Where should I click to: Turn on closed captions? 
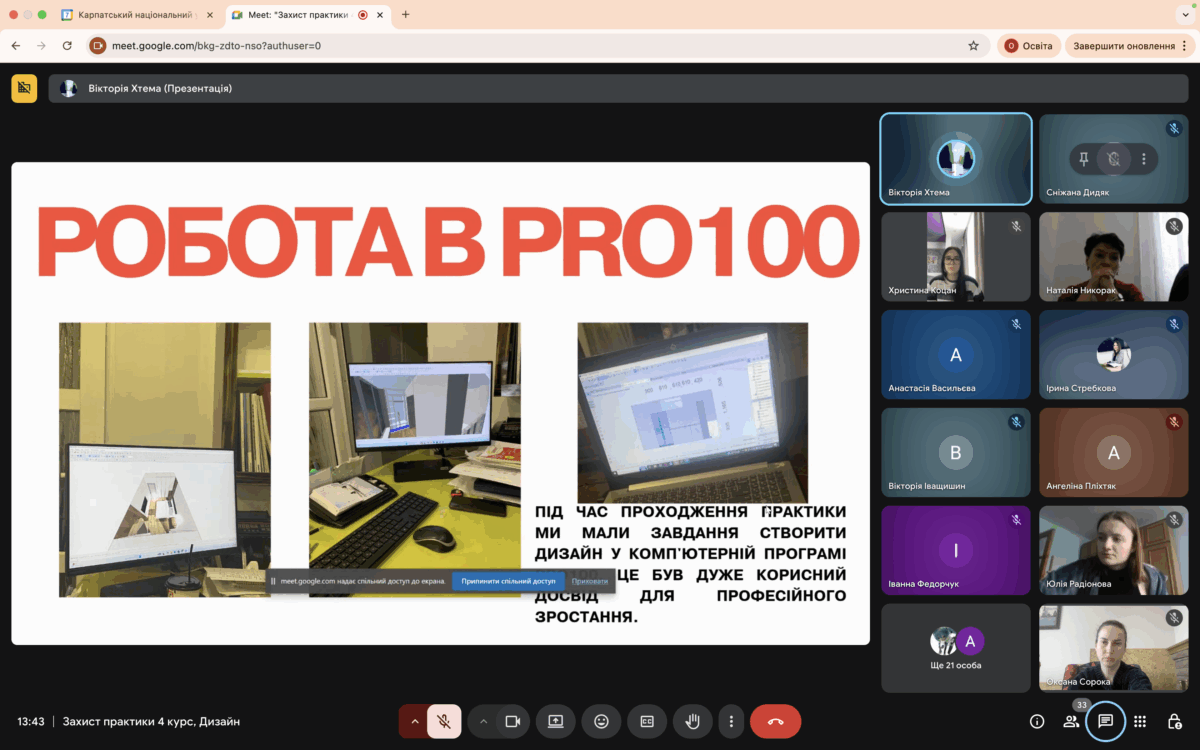coord(647,721)
